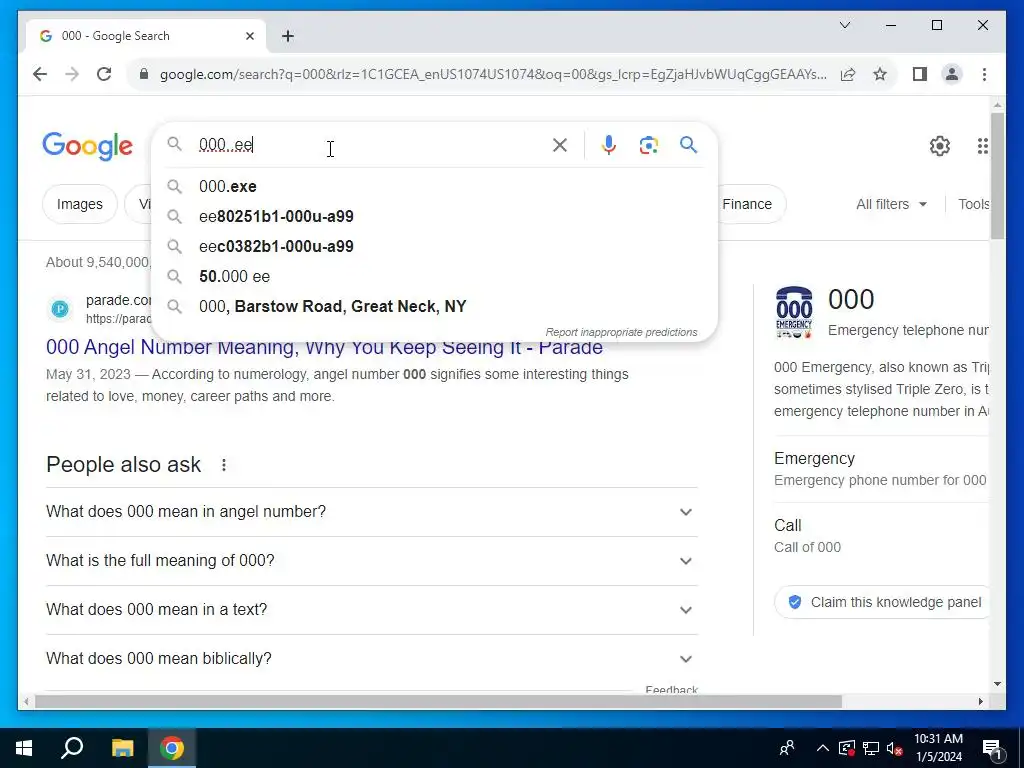Open Windows taskbar search
The image size is (1024, 768).
click(x=72, y=748)
